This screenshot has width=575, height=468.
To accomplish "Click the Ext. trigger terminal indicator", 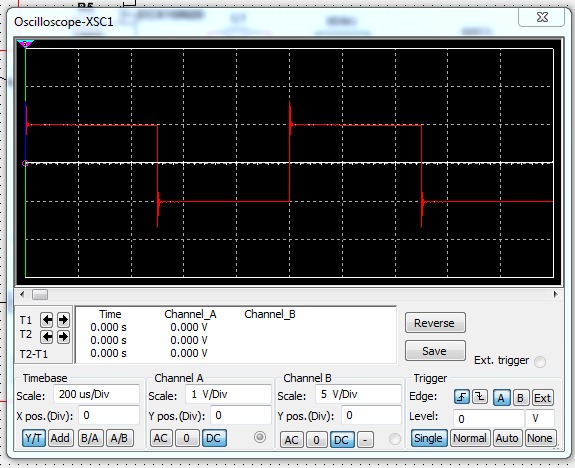I will pyautogui.click(x=540, y=362).
